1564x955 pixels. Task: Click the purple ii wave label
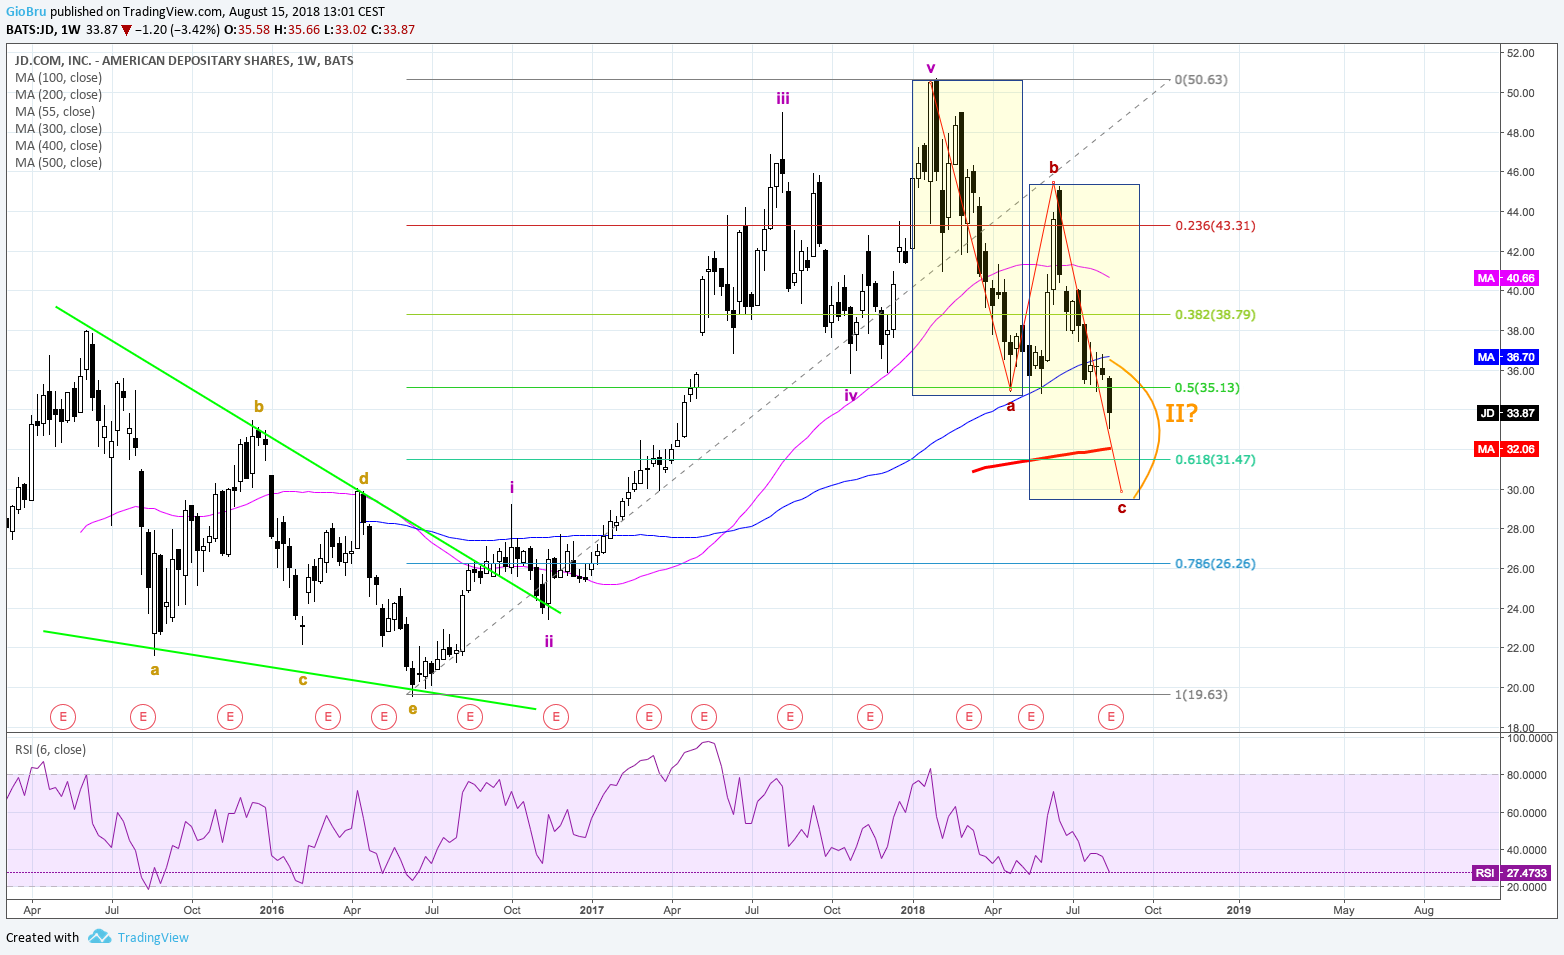(x=549, y=640)
